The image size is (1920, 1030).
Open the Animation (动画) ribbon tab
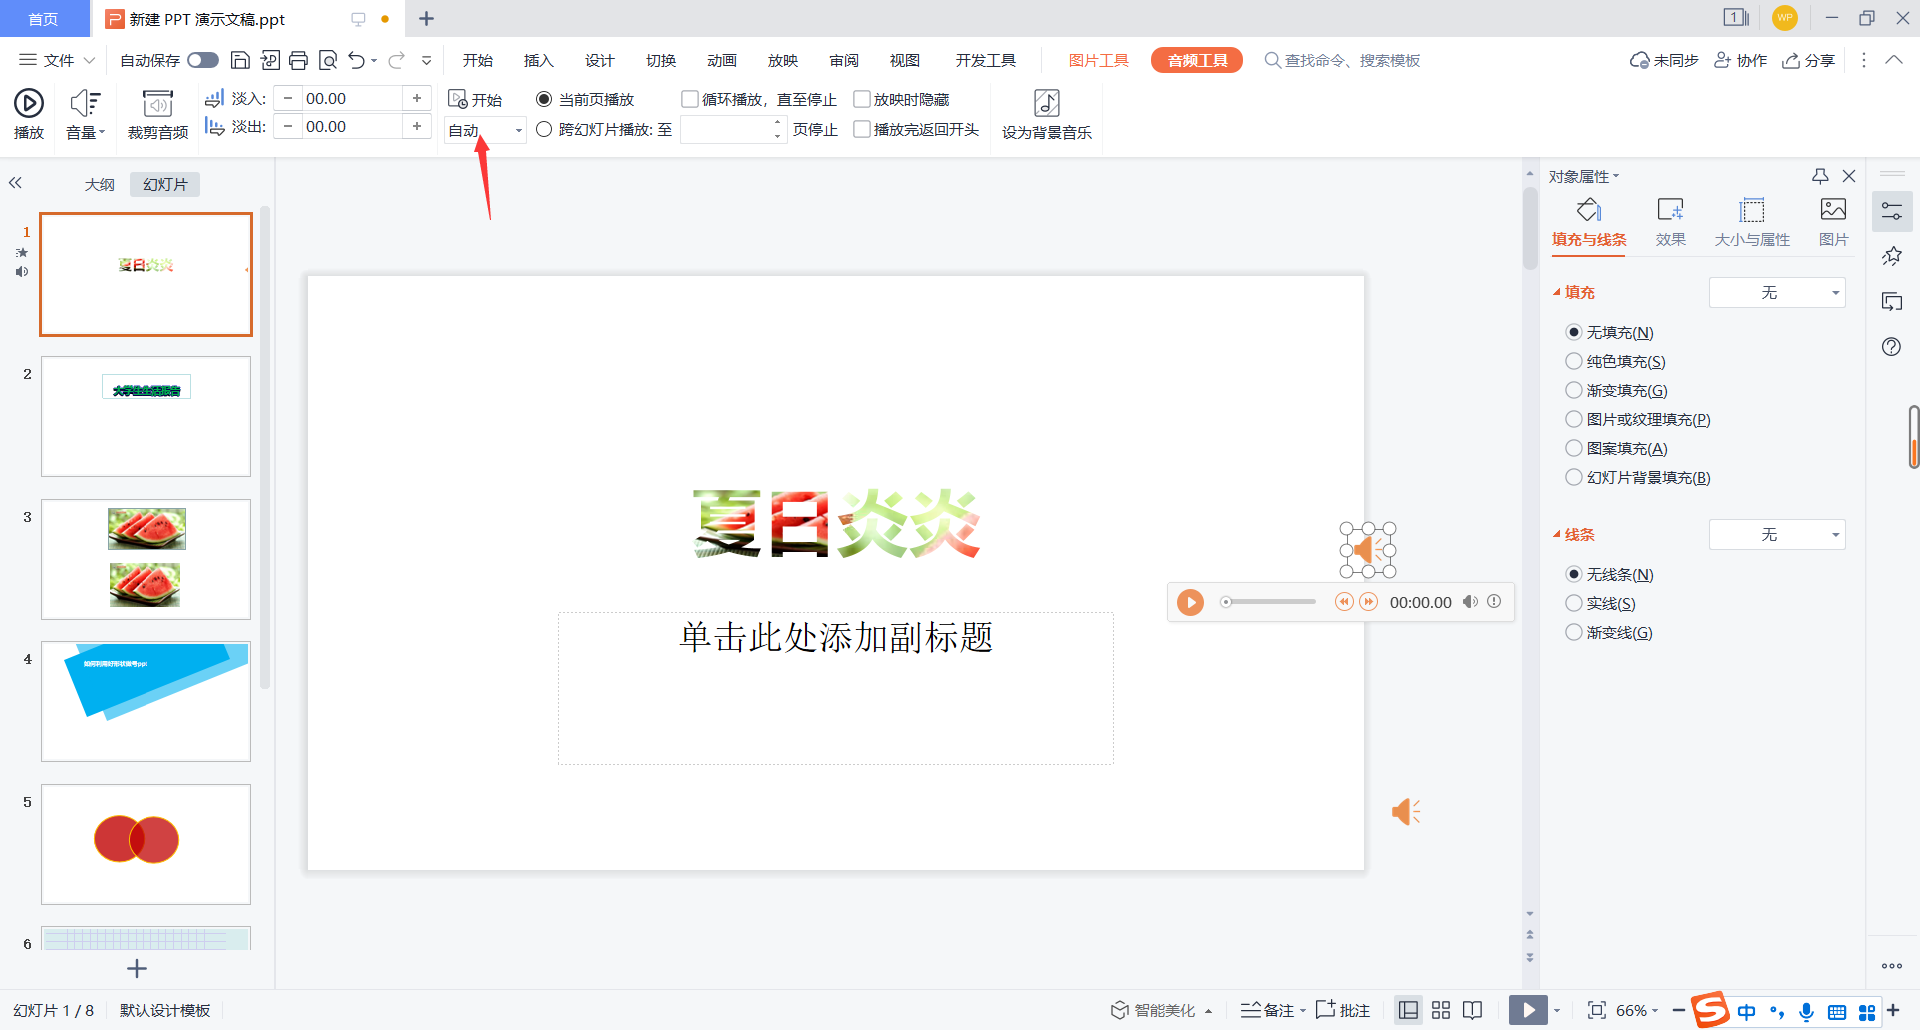[721, 60]
